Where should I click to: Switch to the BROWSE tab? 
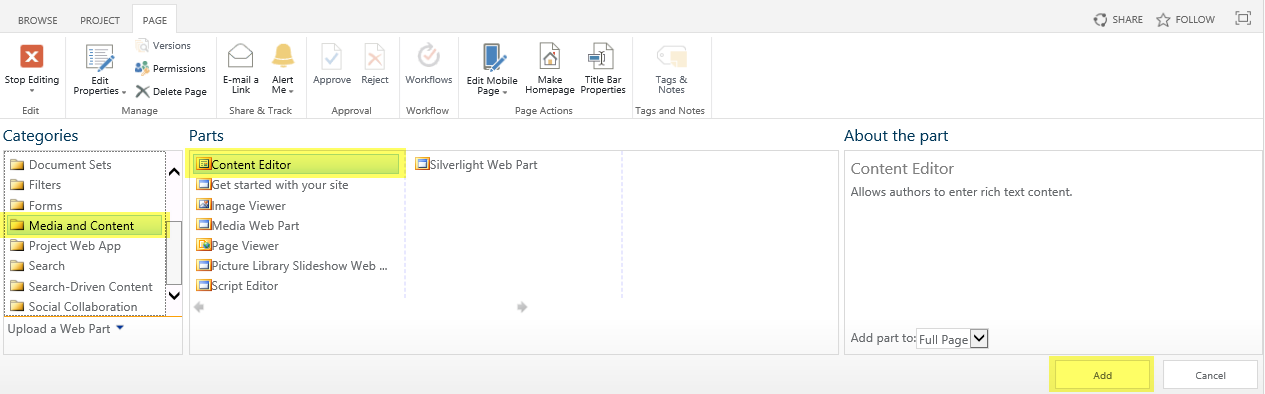(x=38, y=20)
